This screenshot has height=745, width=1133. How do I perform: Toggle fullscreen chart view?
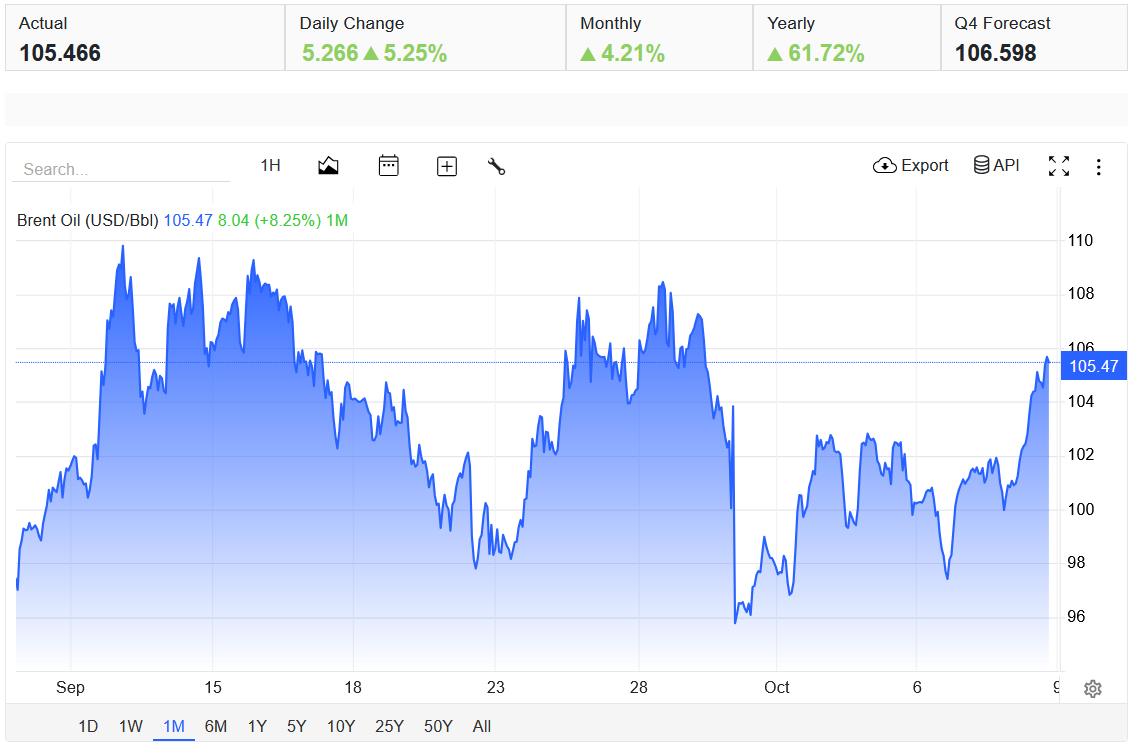[x=1059, y=166]
